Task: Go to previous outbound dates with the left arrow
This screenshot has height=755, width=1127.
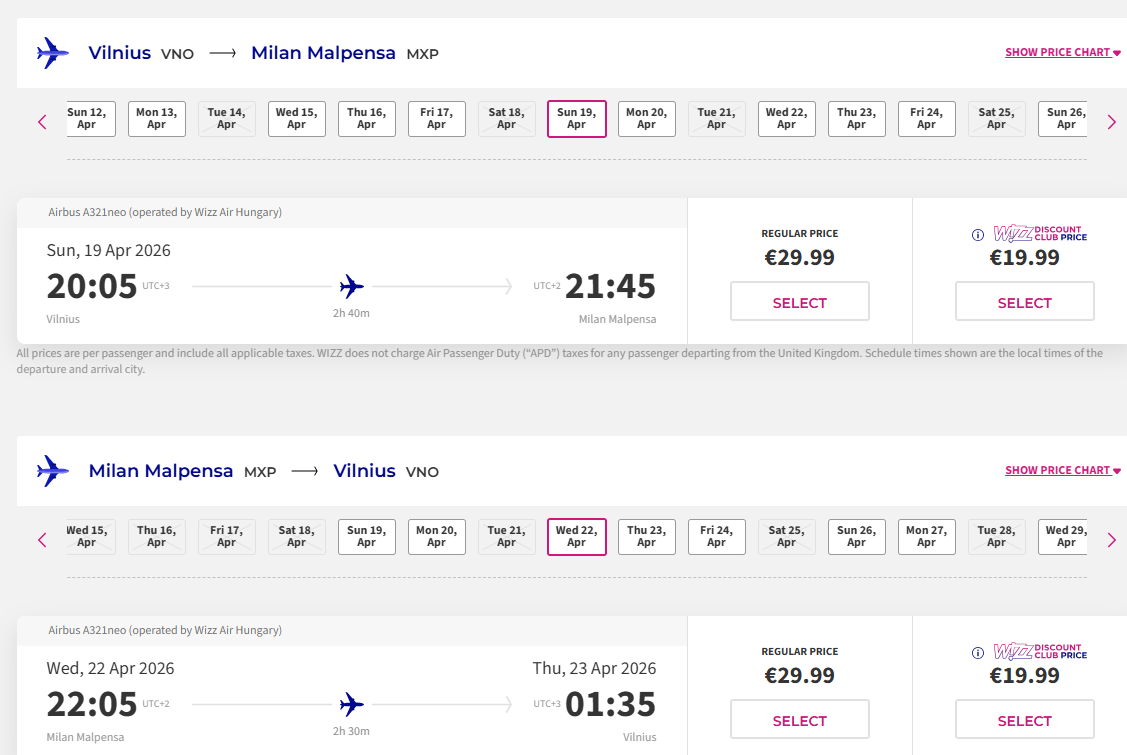Action: point(42,122)
